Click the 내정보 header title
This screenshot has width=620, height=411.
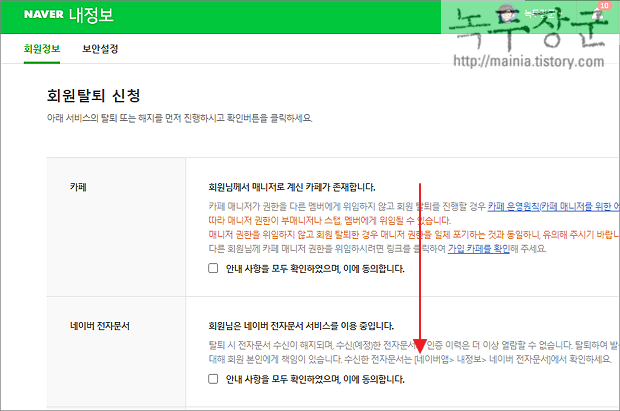tap(91, 15)
